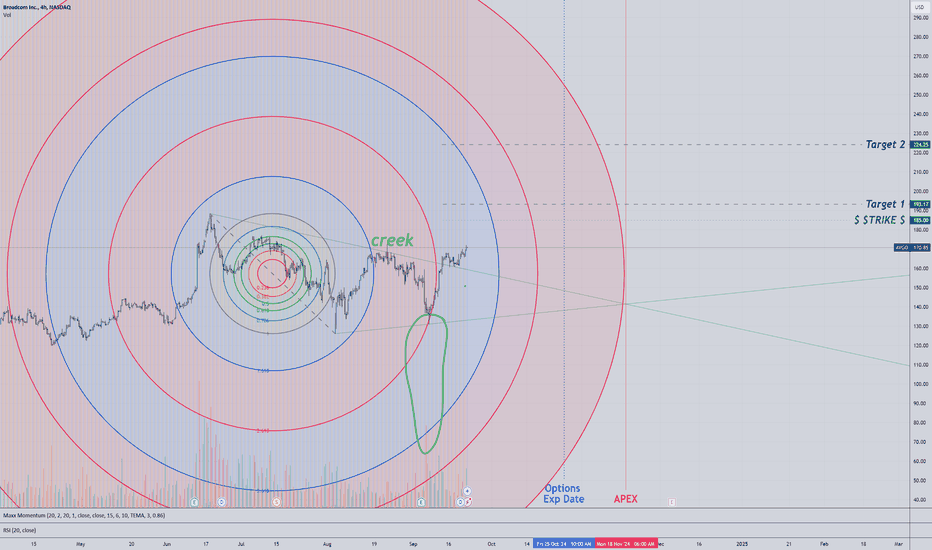Click the earnings E marker in early September

click(x=421, y=502)
